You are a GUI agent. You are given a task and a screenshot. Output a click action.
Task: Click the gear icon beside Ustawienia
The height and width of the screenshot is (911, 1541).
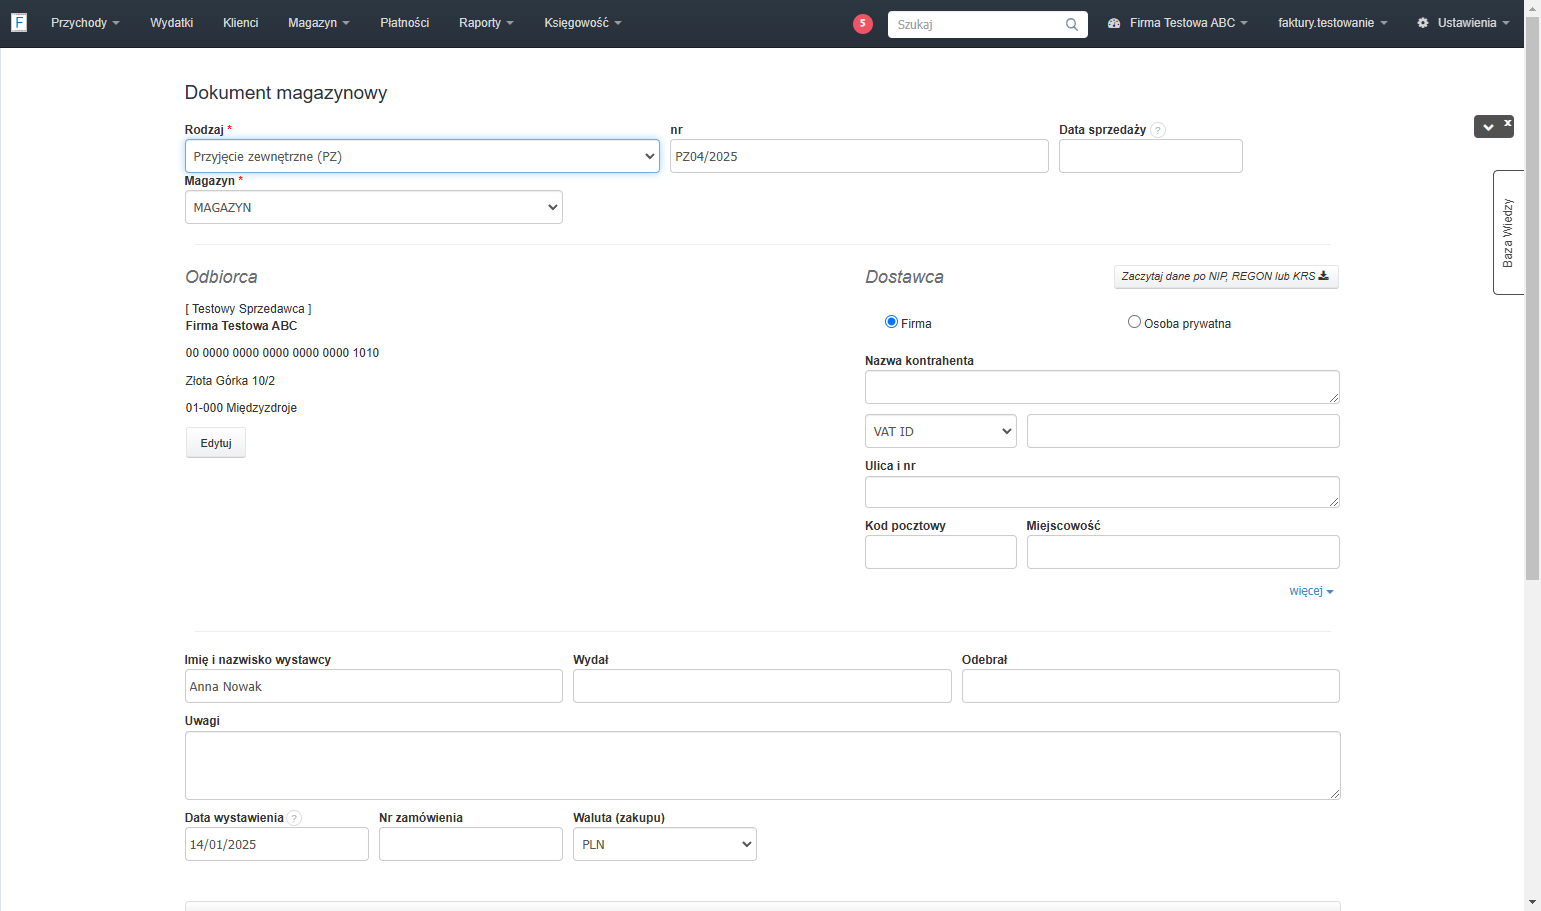[1423, 23]
